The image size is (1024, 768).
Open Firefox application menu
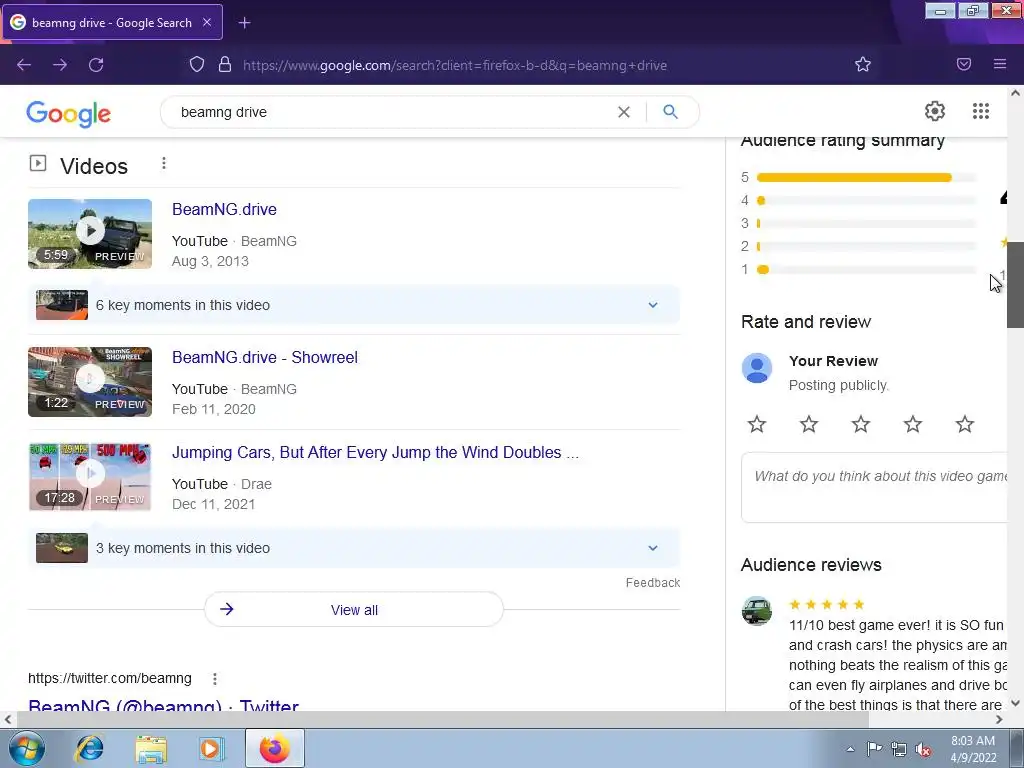[1000, 64]
